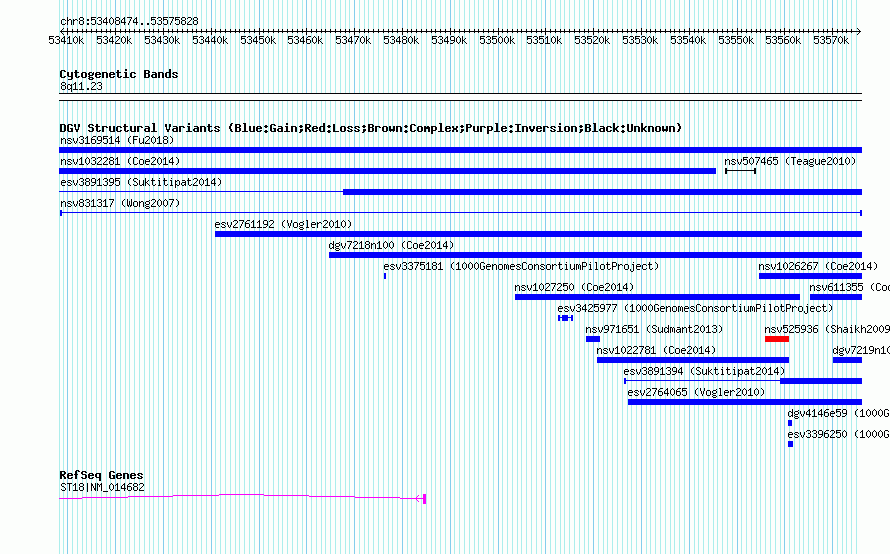Click the RefSeq Genes track heading
890x554 pixels.
pyautogui.click(x=101, y=475)
